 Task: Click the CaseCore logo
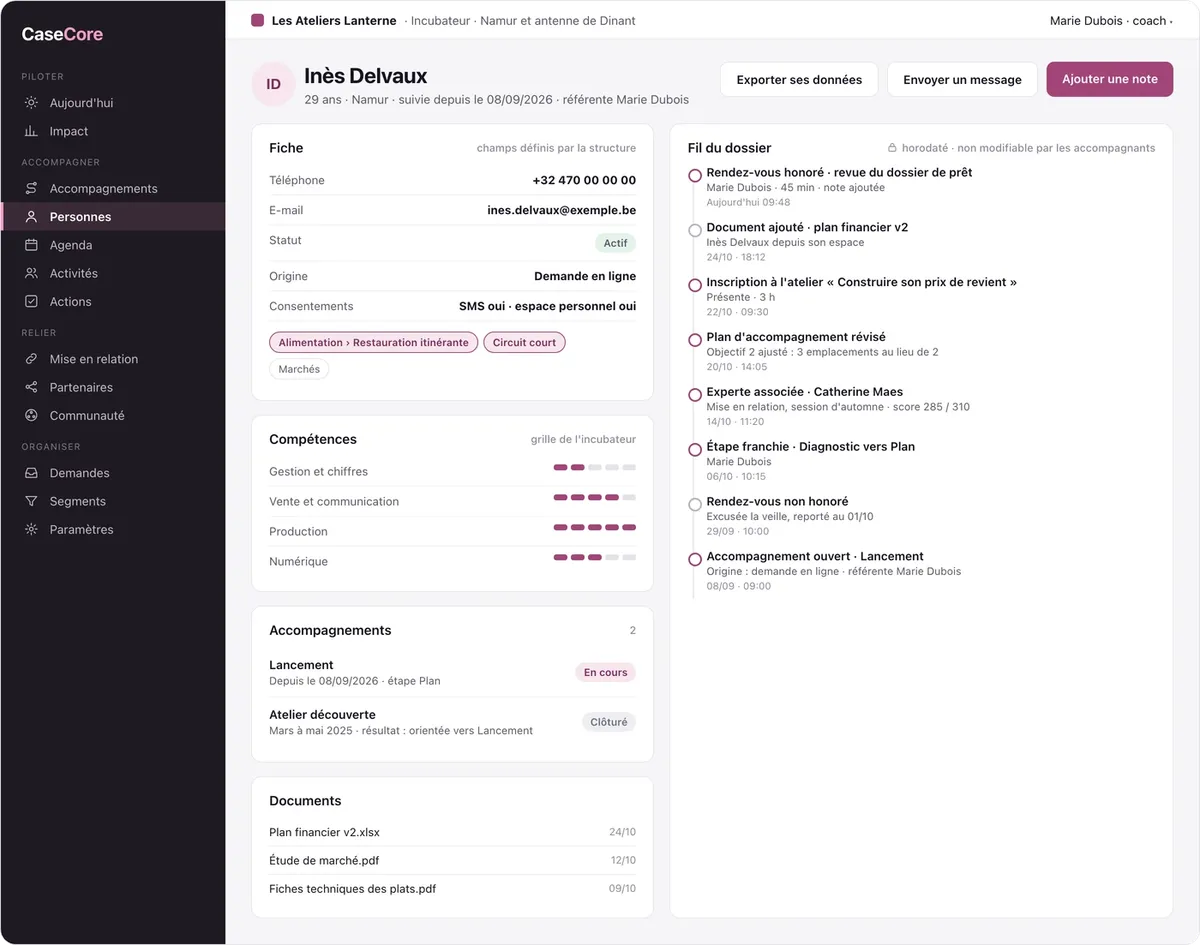point(62,34)
